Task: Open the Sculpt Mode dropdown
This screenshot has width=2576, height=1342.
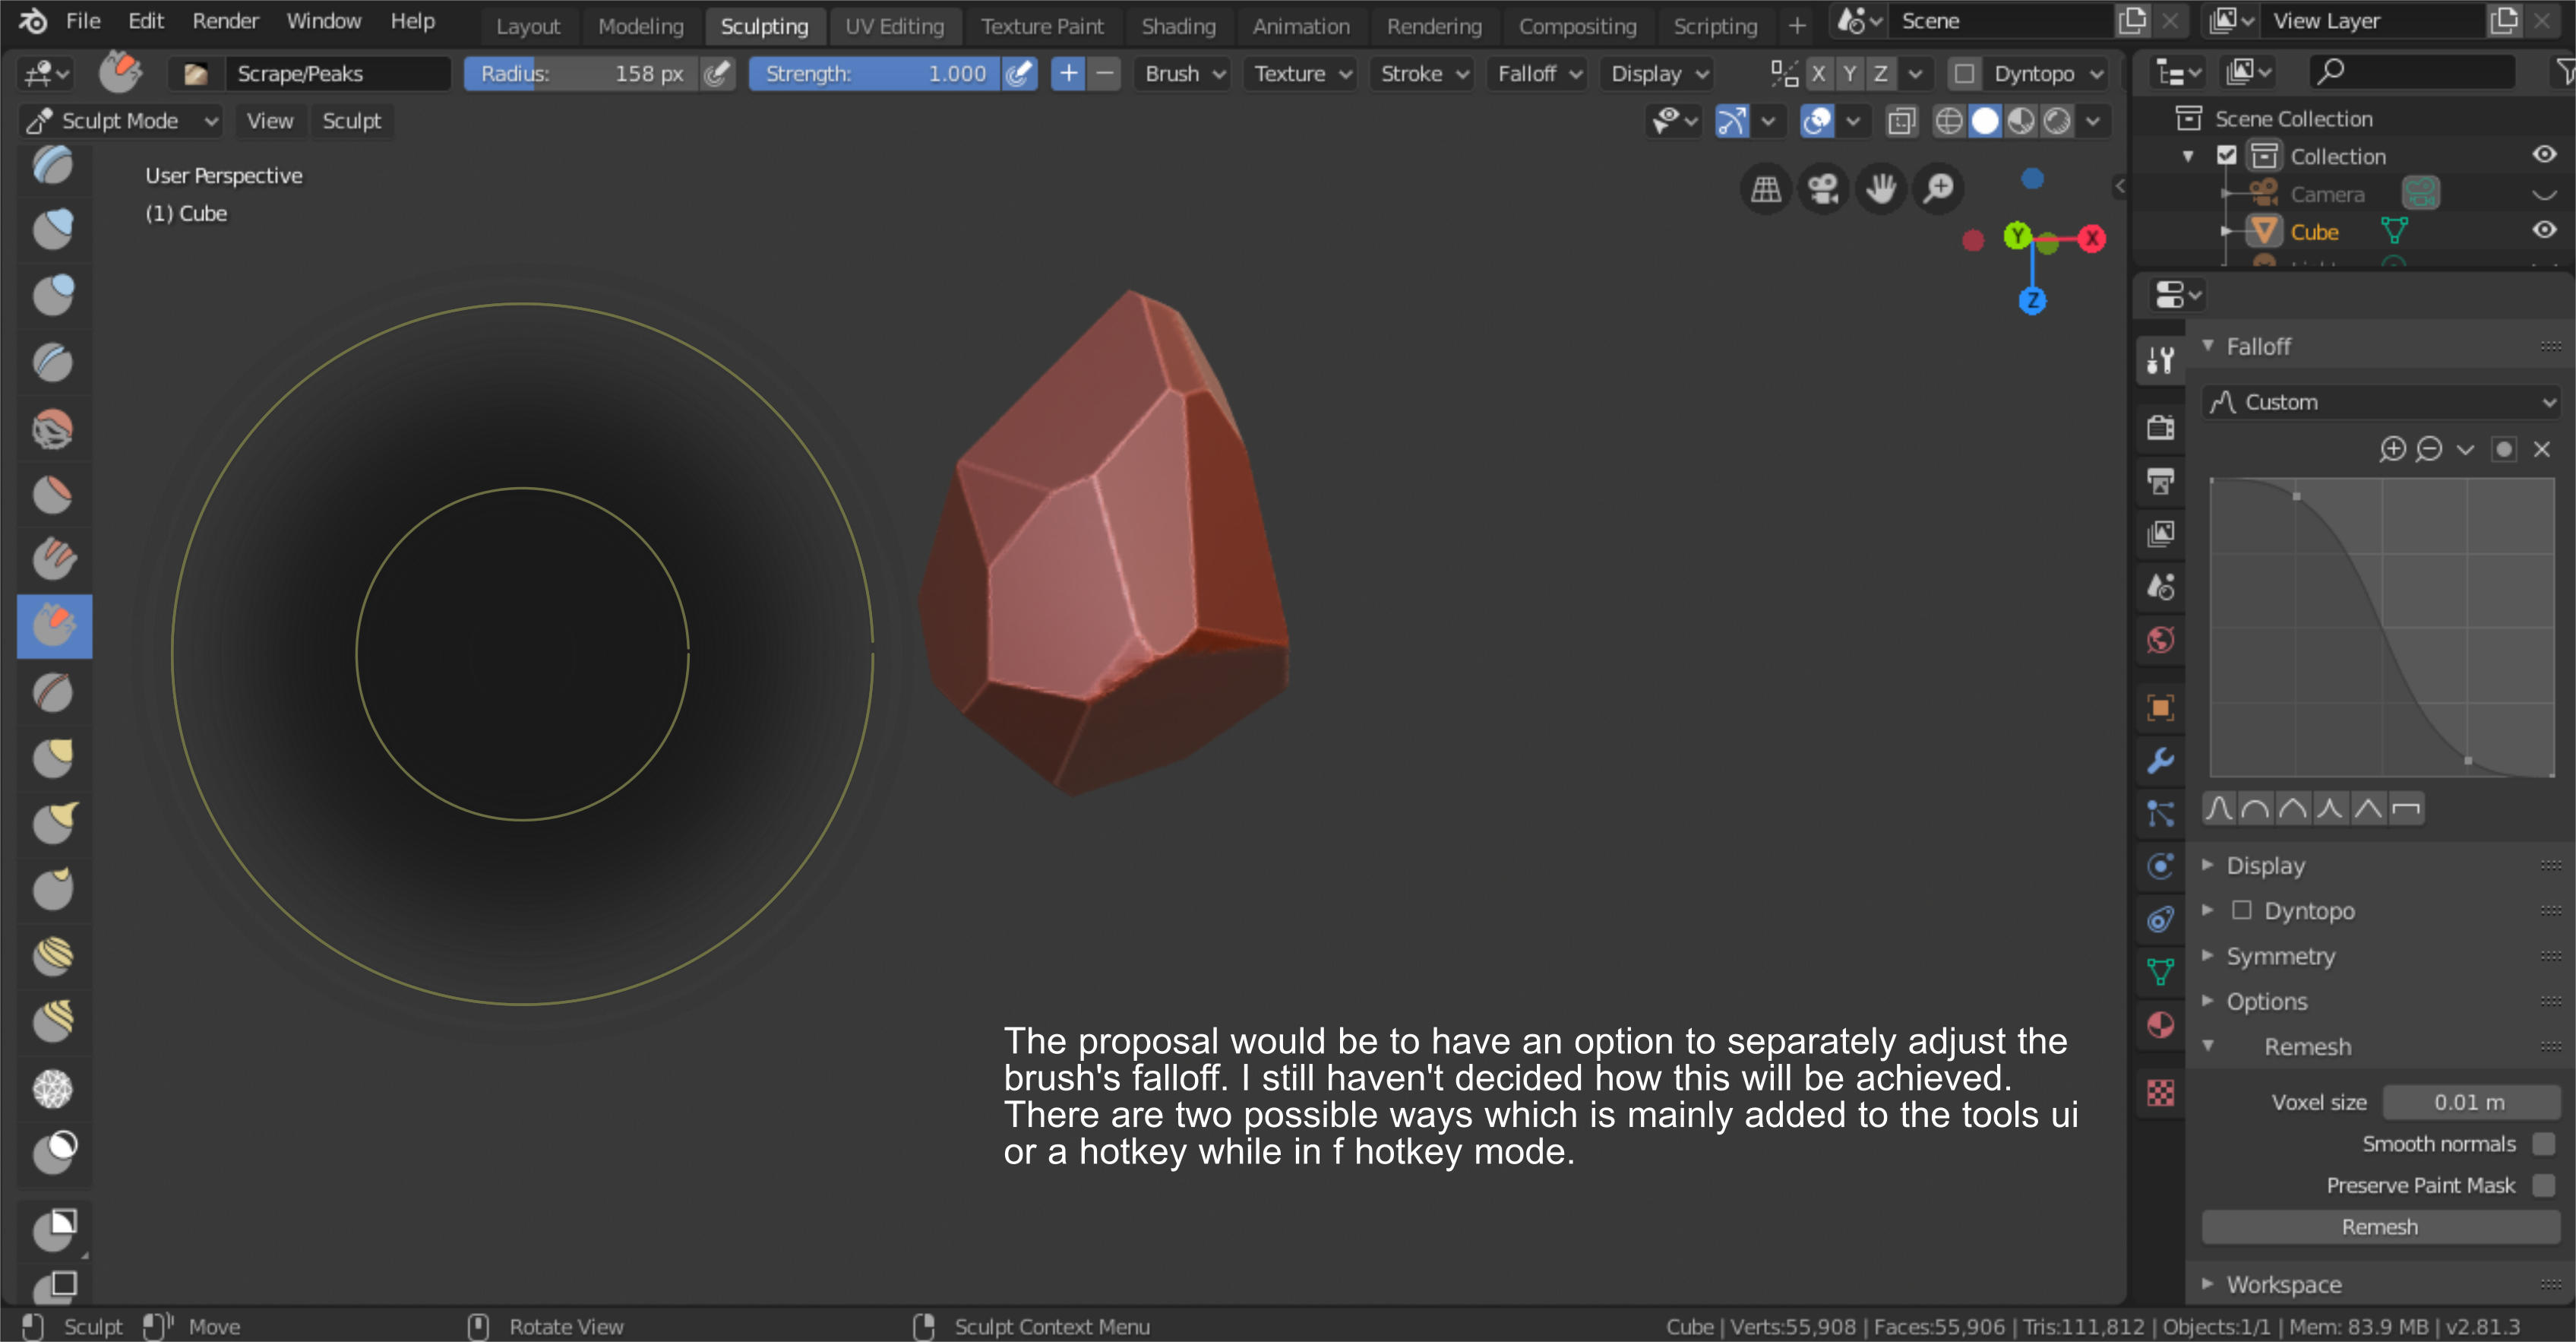Action: [x=121, y=121]
